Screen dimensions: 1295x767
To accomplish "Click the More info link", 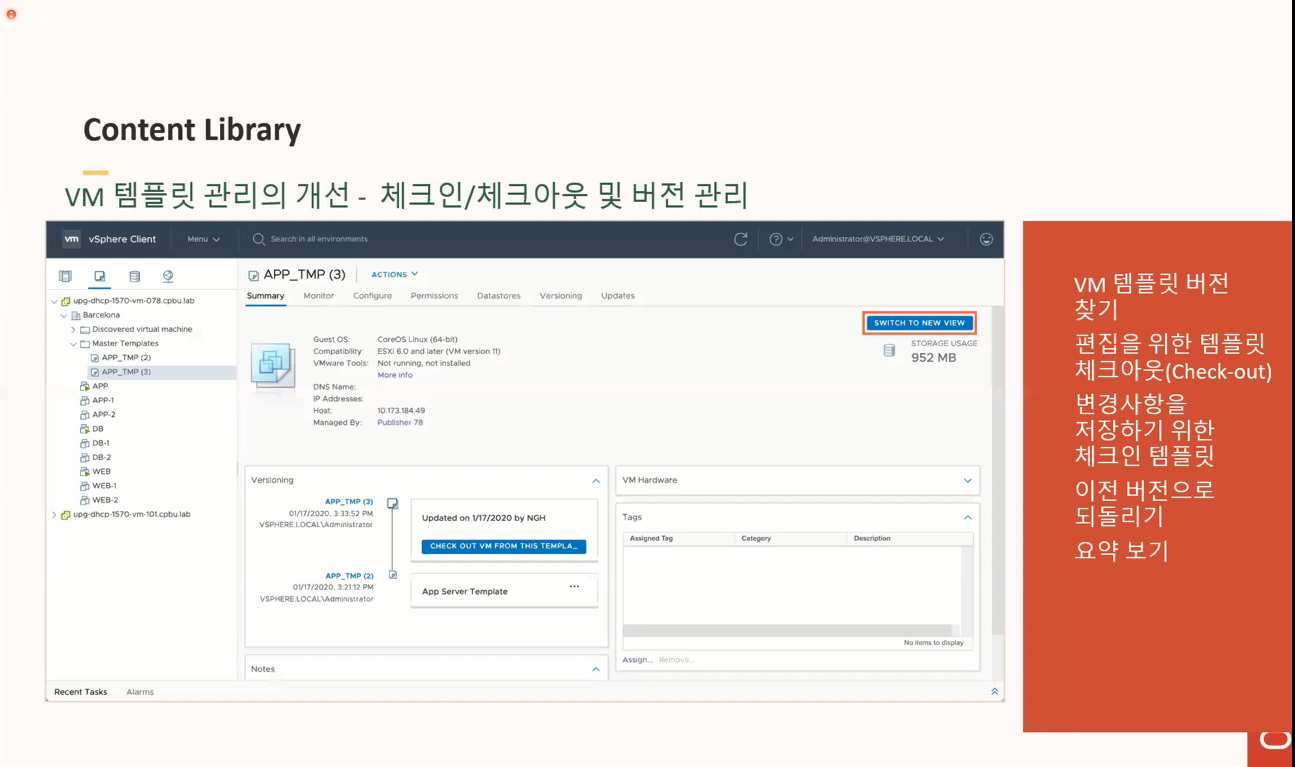I will pos(394,375).
